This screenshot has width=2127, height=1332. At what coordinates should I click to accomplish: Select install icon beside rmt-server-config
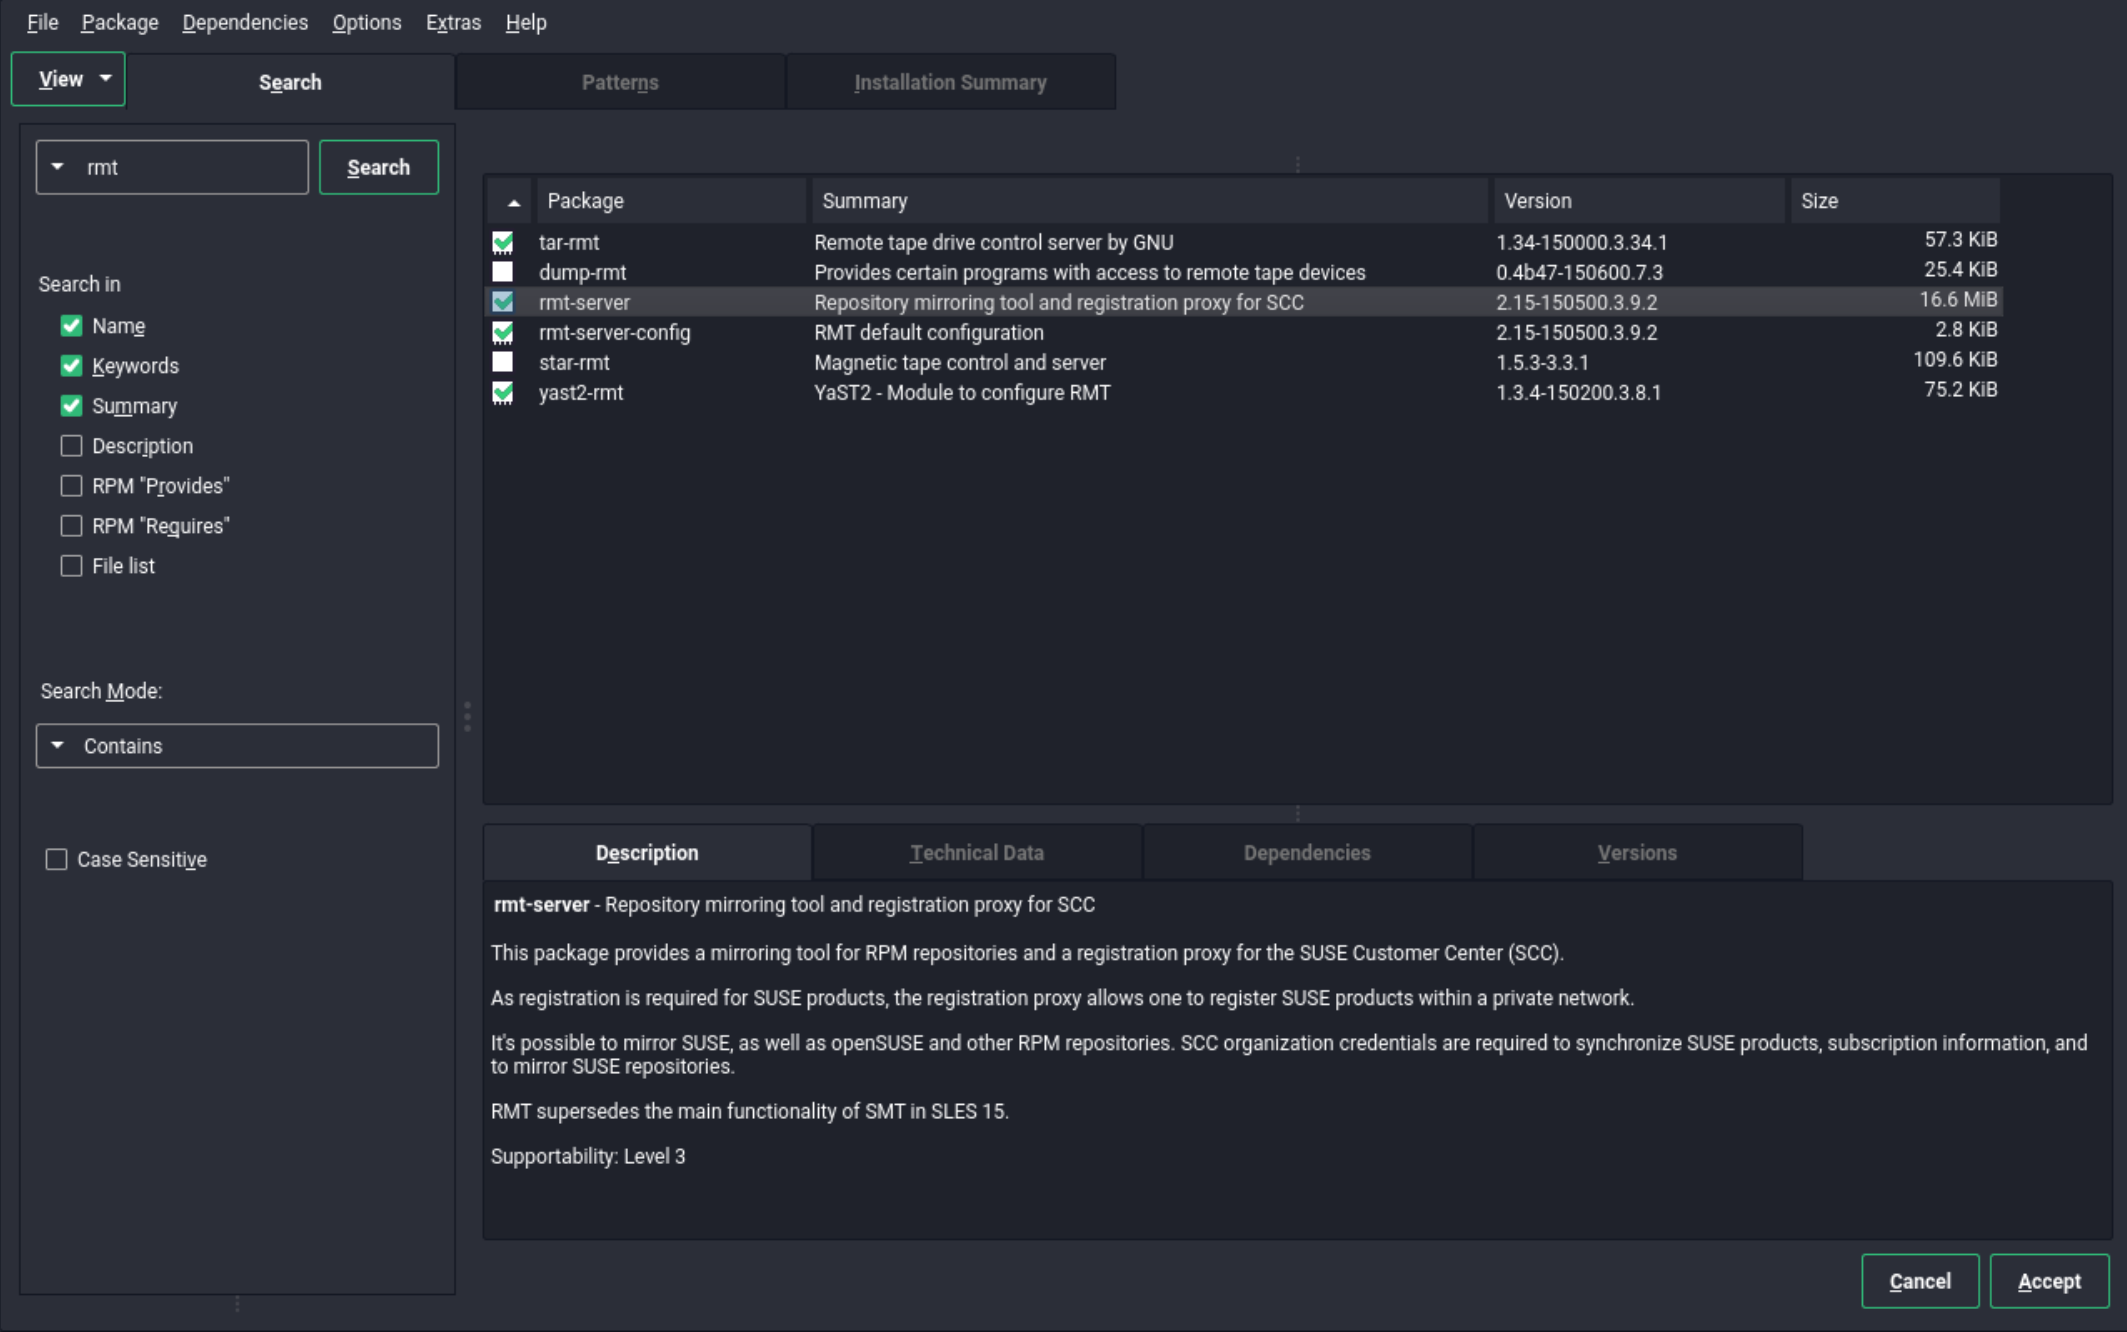504,332
